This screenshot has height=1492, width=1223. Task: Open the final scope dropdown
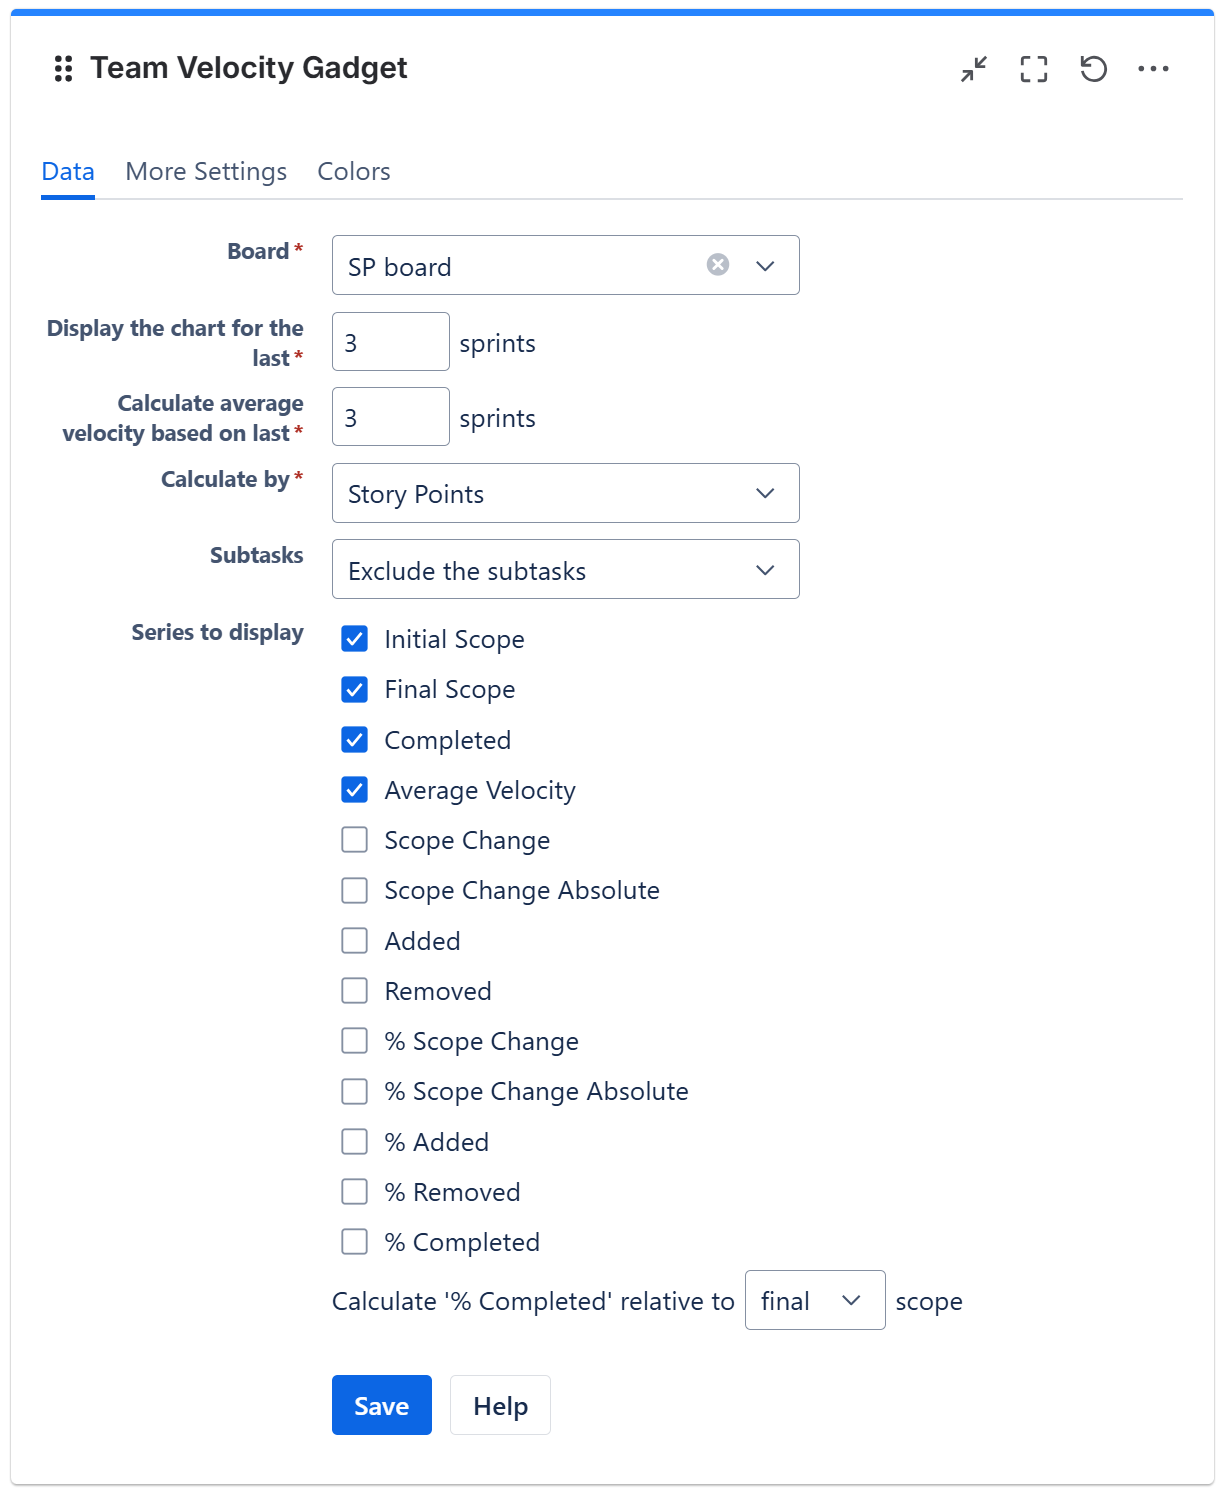pos(814,1300)
